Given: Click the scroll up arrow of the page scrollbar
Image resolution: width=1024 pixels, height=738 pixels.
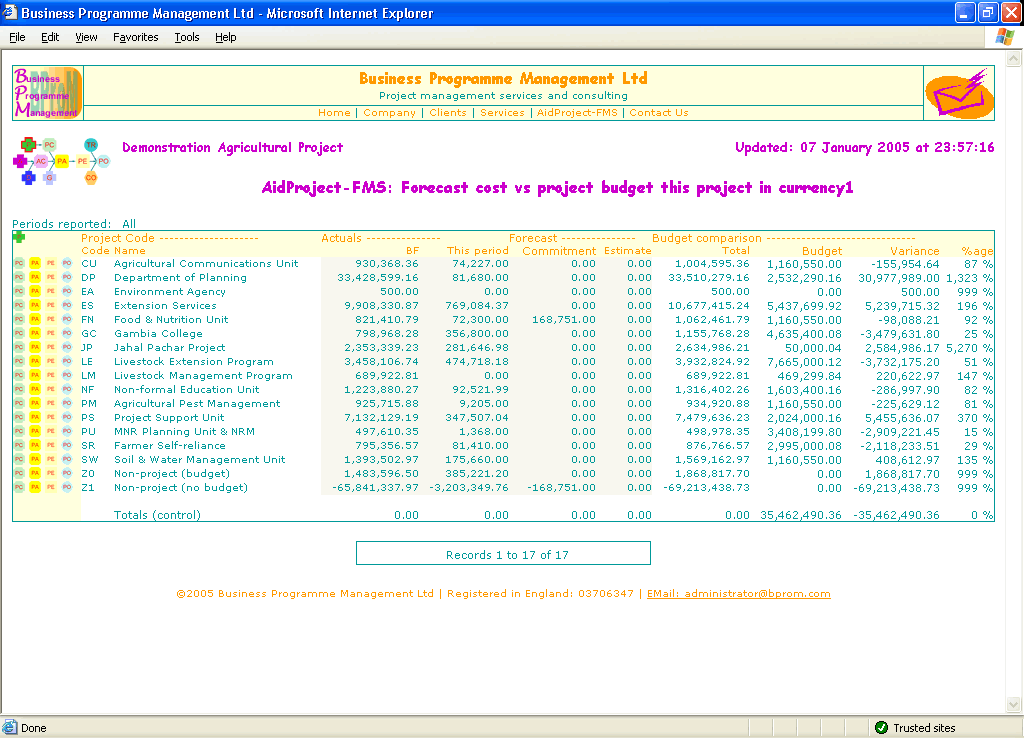Looking at the screenshot, I should coord(1014,59).
